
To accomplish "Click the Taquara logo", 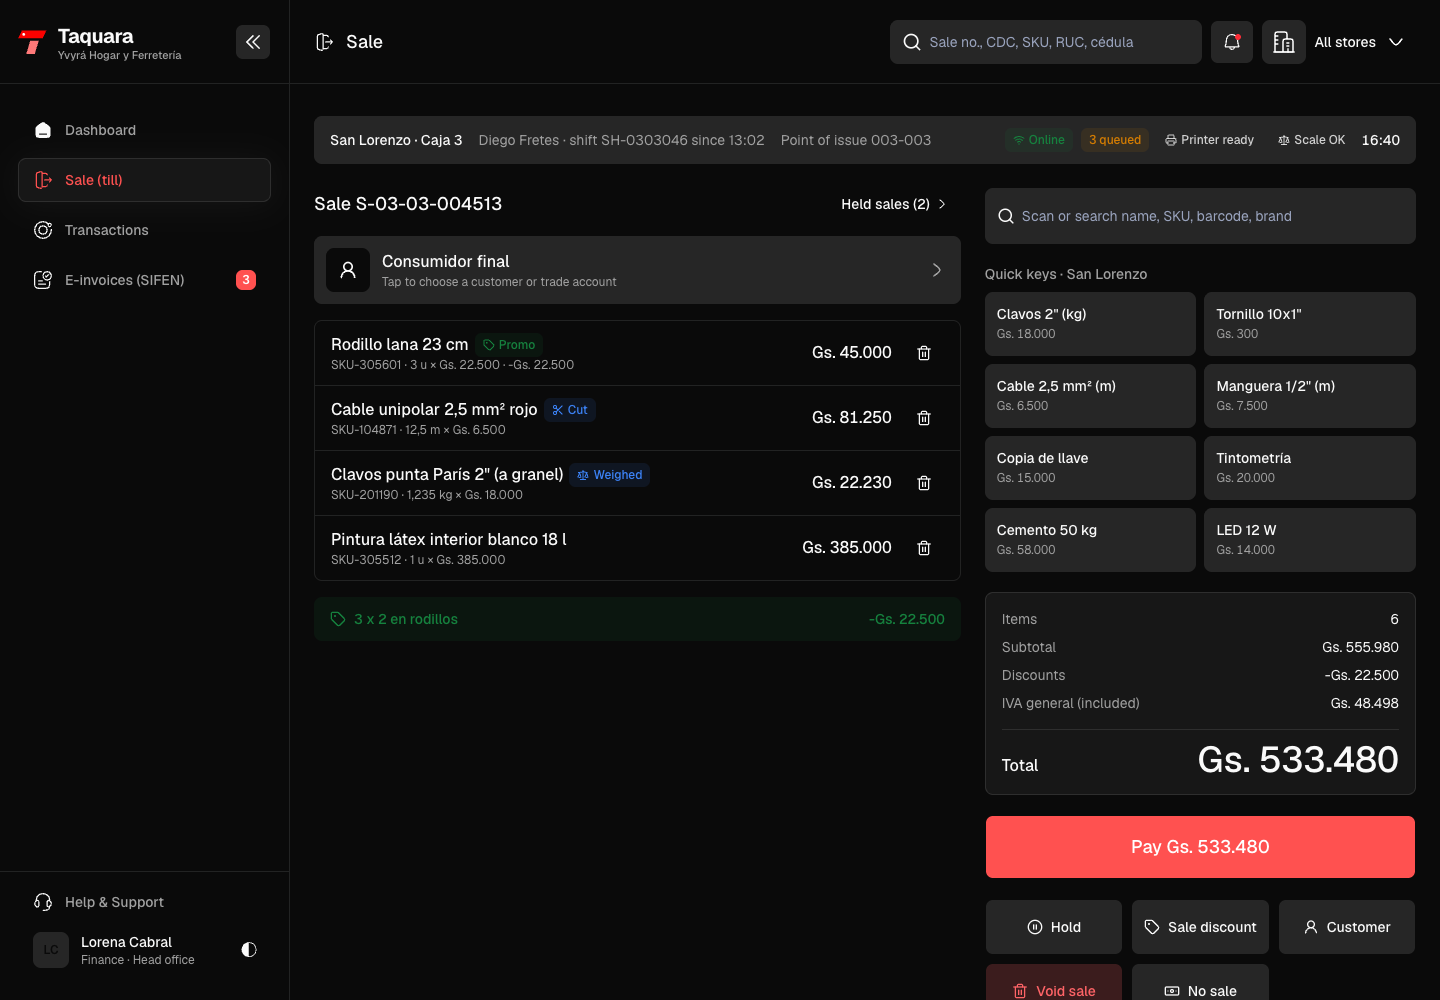I will (x=32, y=42).
